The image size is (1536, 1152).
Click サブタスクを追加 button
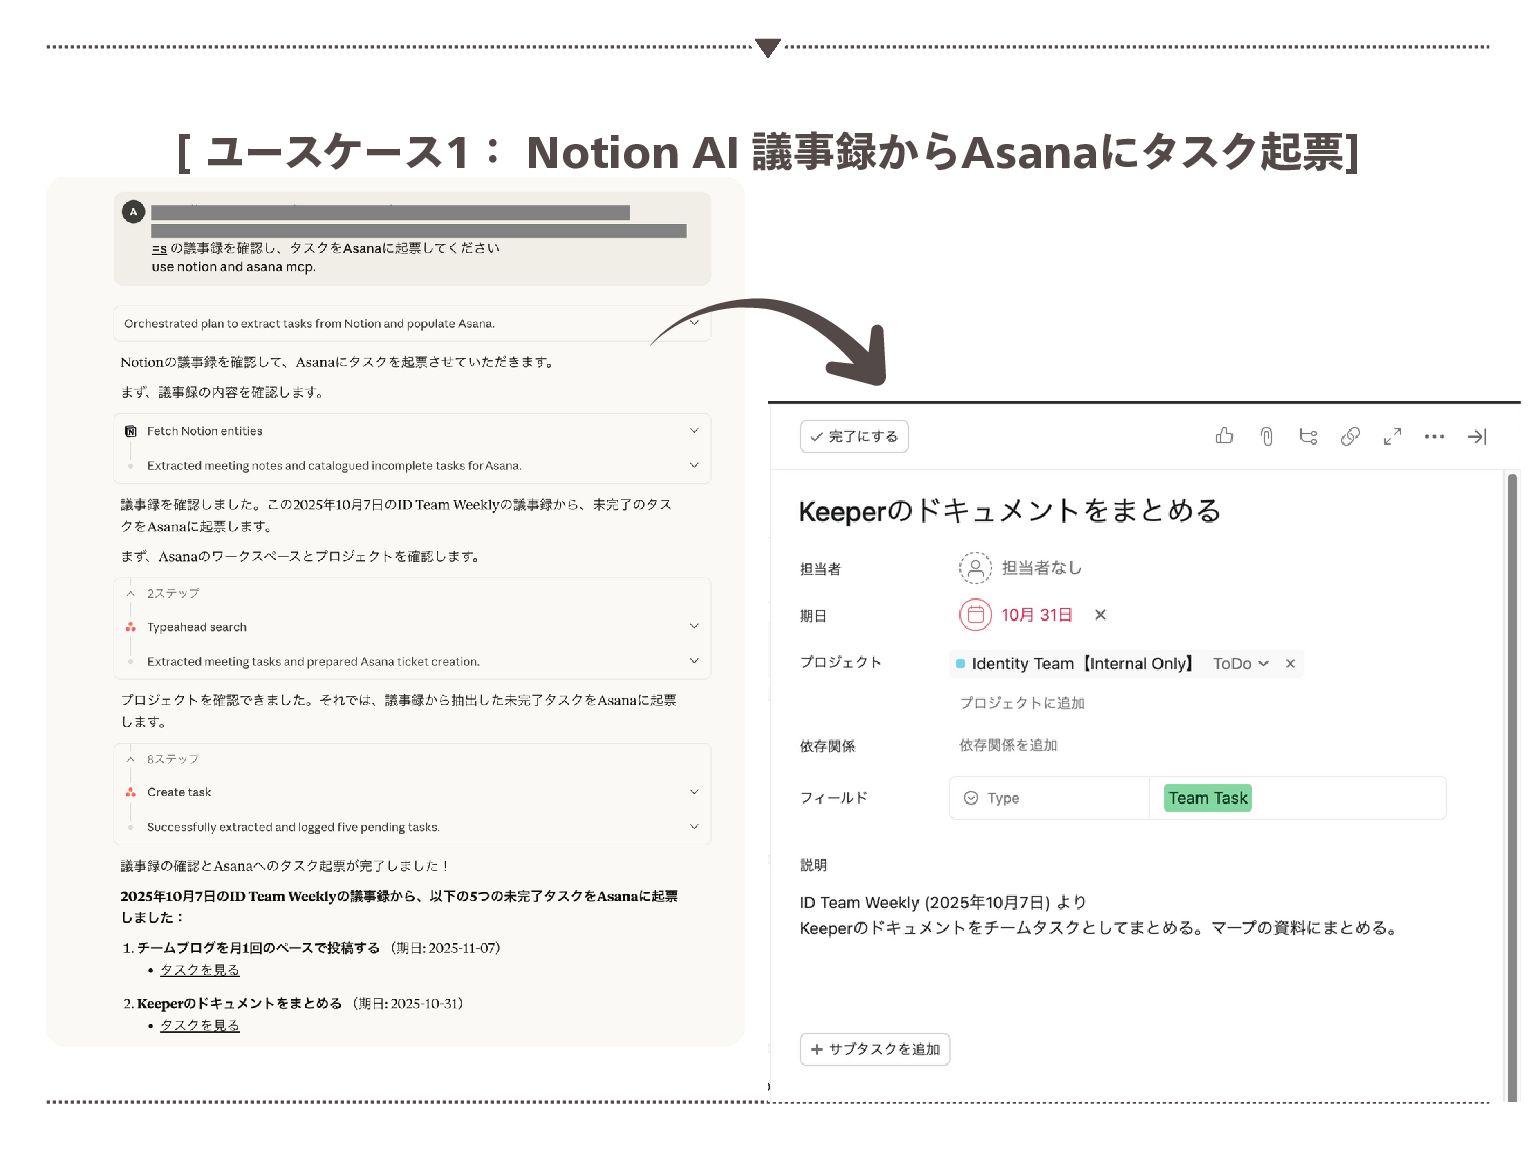[875, 1049]
